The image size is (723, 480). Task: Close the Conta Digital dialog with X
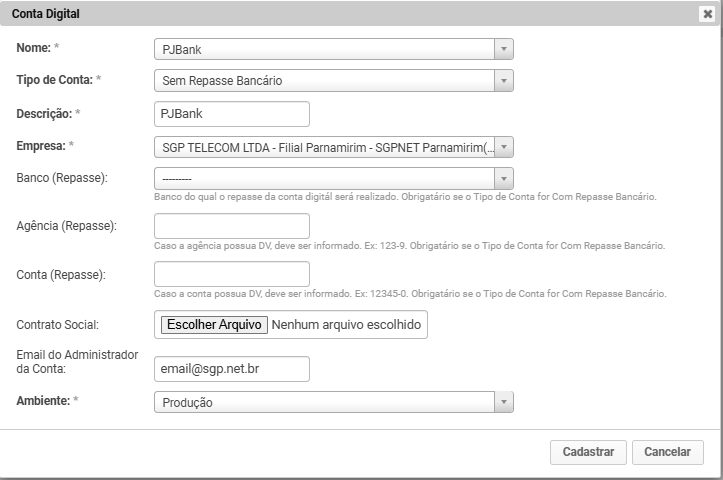(x=707, y=14)
